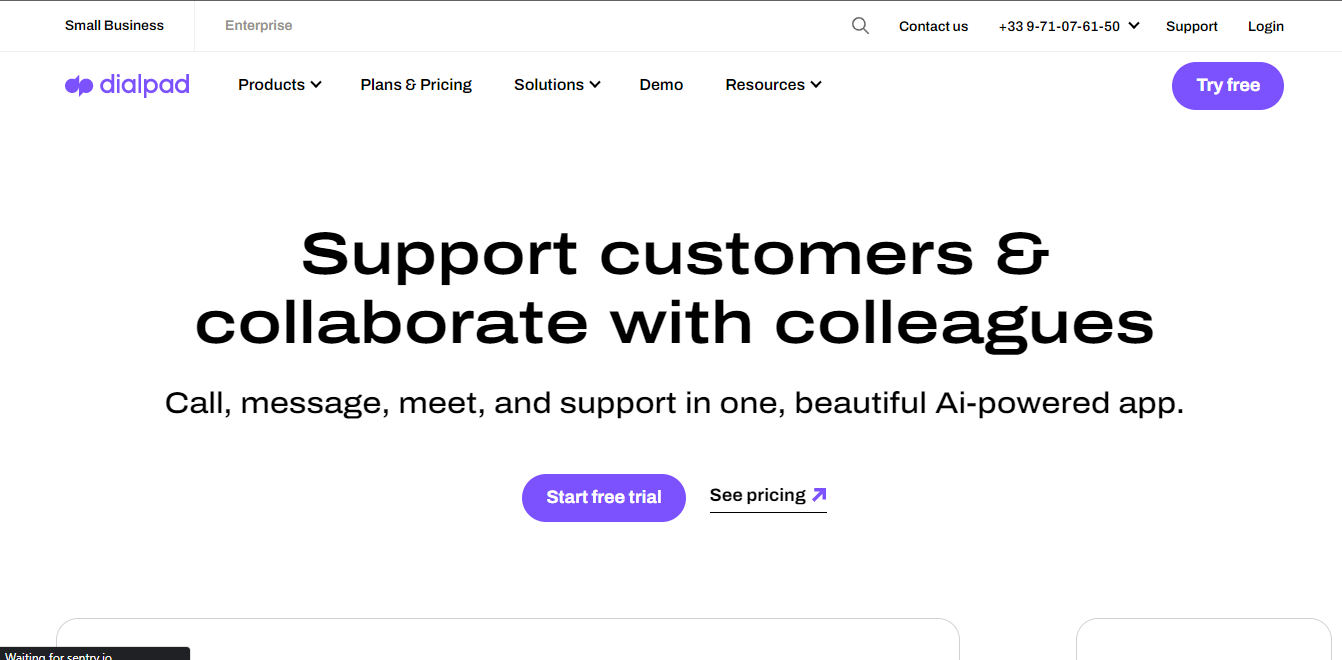Click the +33 9-71-07-61-50 phone number
The height and width of the screenshot is (660, 1342).
click(1058, 27)
